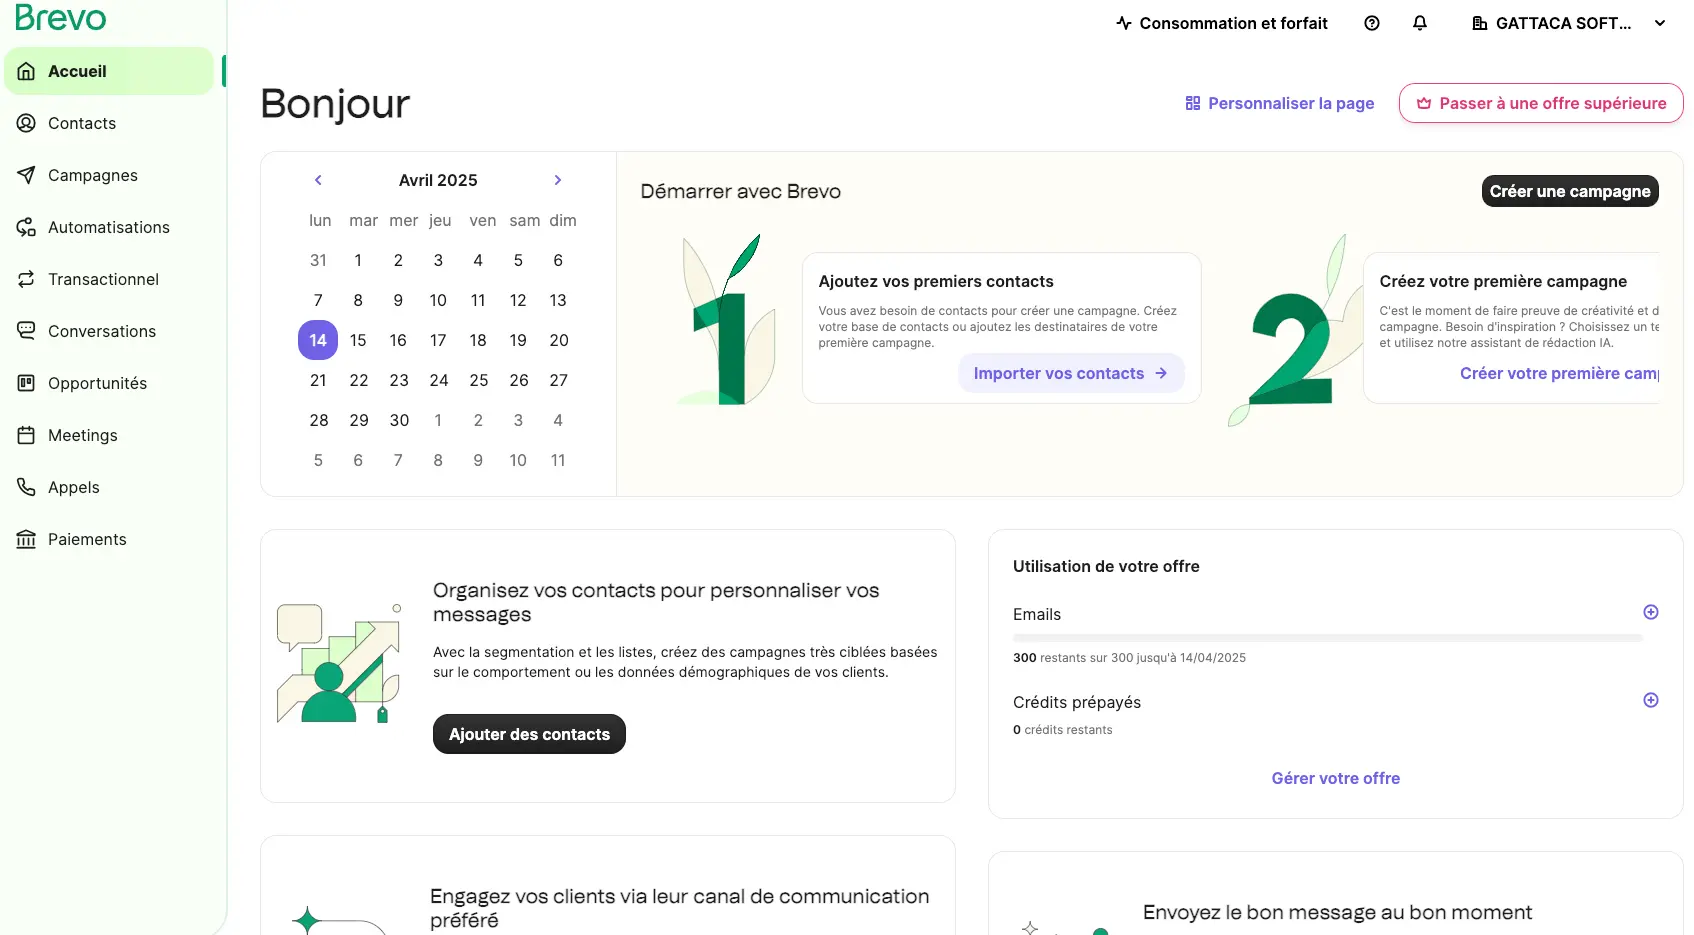The width and height of the screenshot is (1694, 935).
Task: Open the help question mark icon
Action: pos(1372,23)
